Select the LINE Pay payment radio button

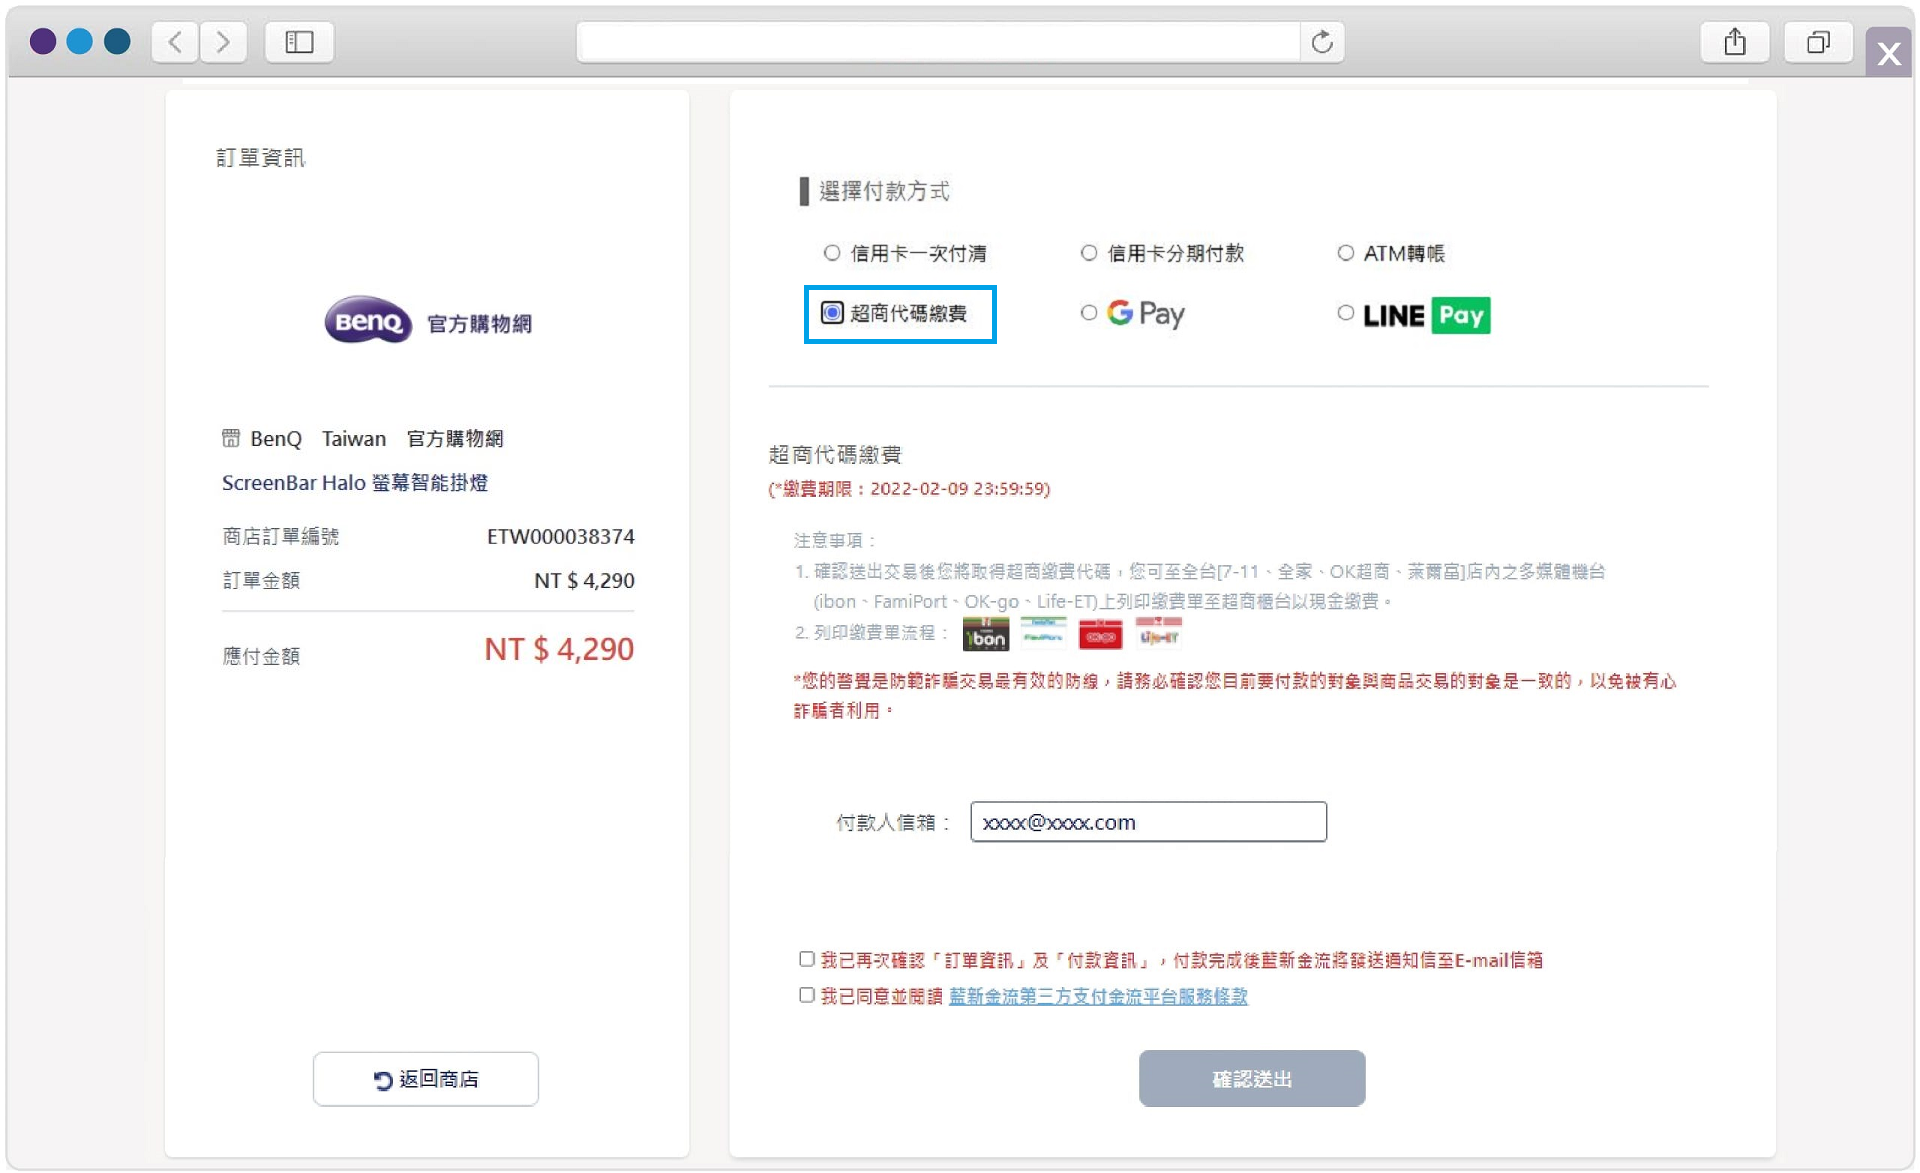1346,313
